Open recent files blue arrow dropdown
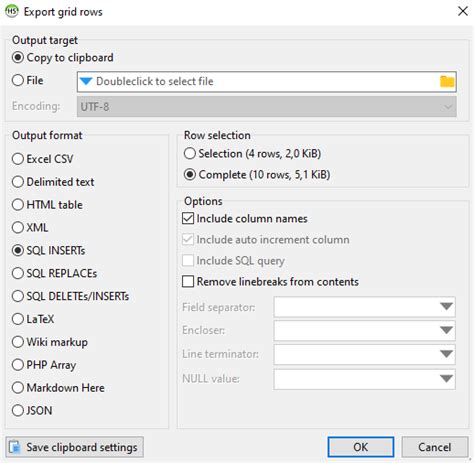Viewport: 474px width, 463px height. (86, 81)
